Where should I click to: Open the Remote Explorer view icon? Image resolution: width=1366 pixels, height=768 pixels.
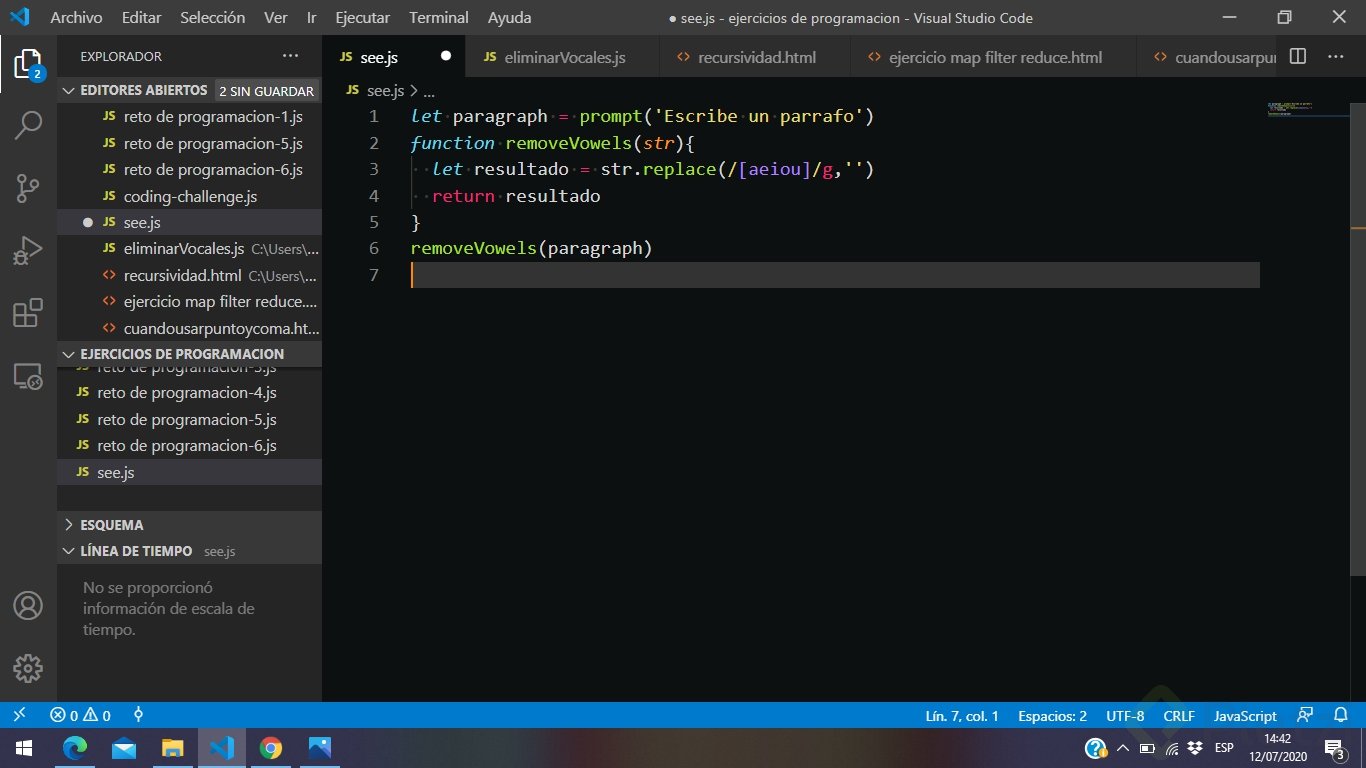28,376
